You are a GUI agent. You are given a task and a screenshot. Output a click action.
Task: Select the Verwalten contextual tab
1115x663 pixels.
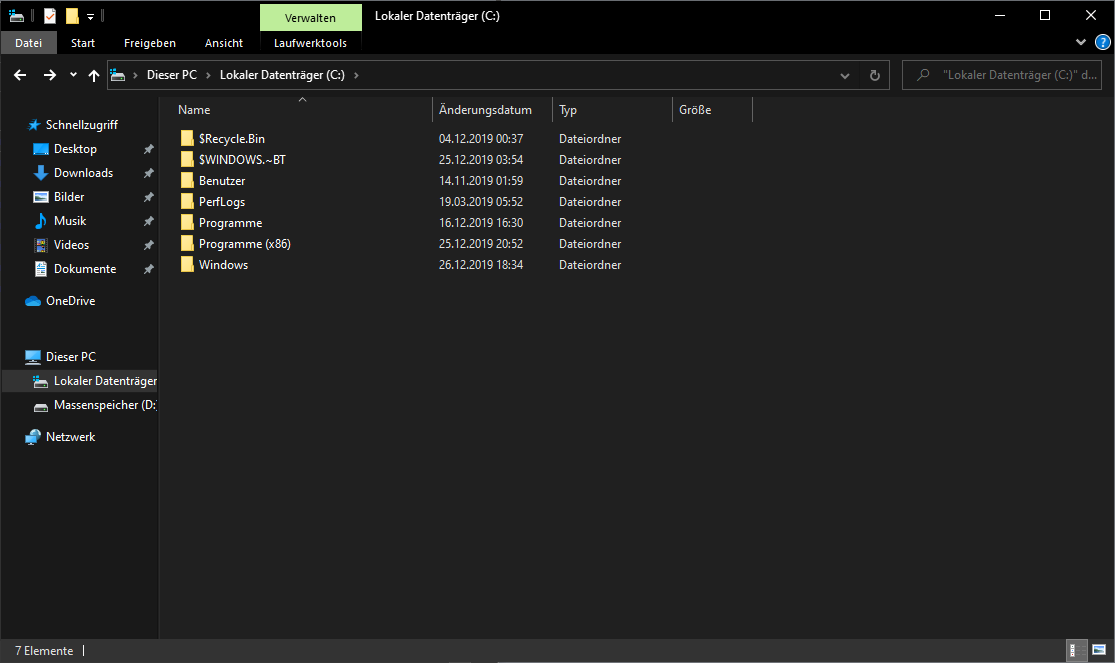pos(311,18)
